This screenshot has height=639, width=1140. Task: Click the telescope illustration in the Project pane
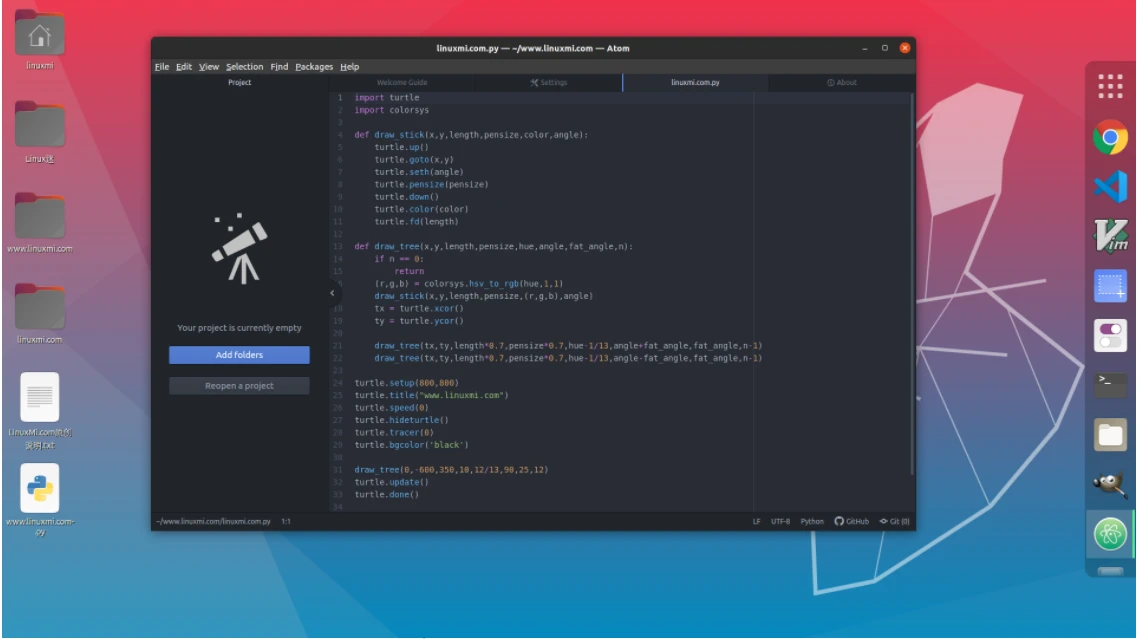tap(240, 252)
